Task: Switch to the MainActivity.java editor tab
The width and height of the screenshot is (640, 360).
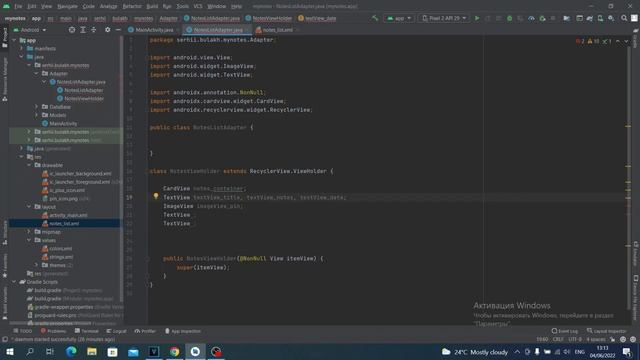Action: [x=152, y=30]
